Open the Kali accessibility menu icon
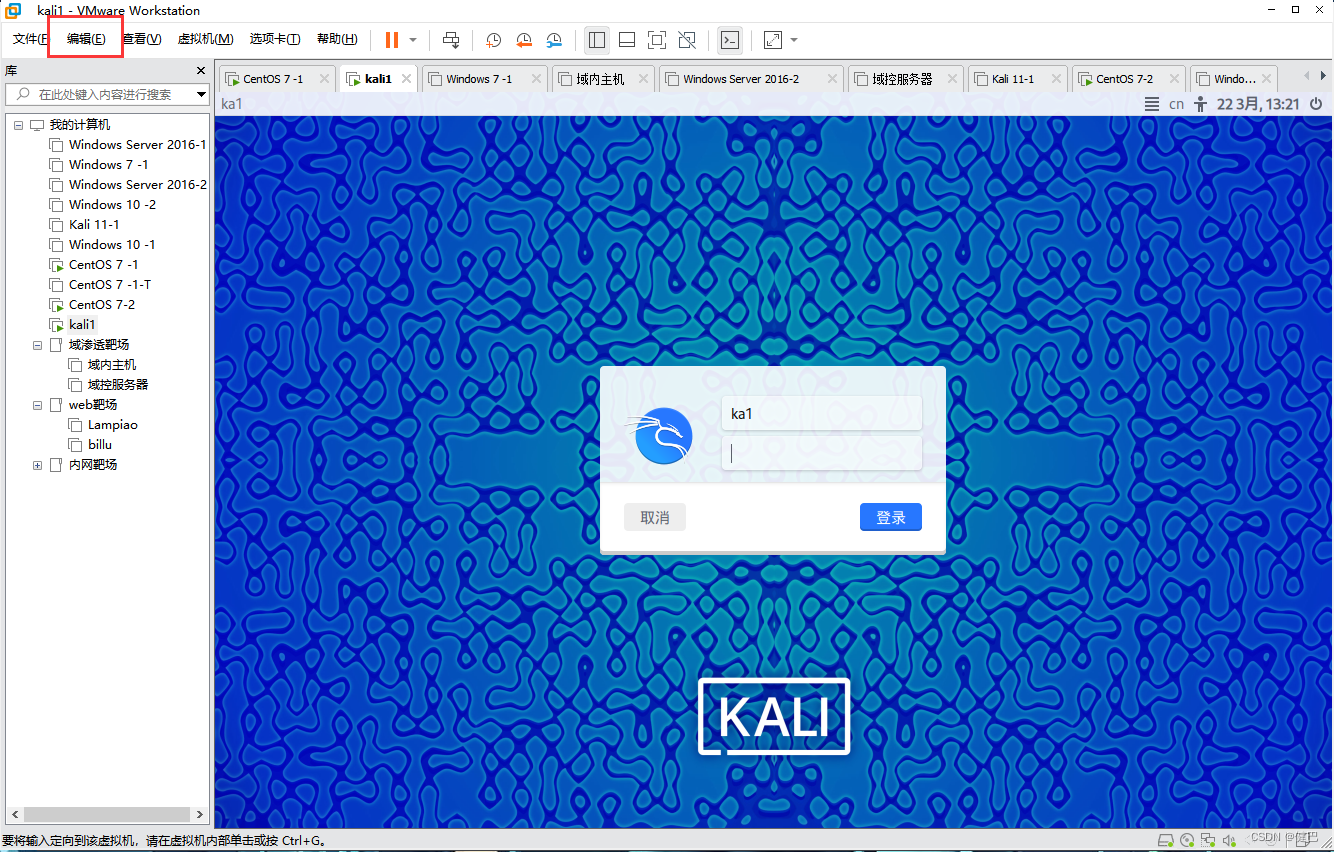This screenshot has width=1334, height=852. pos(1201,104)
